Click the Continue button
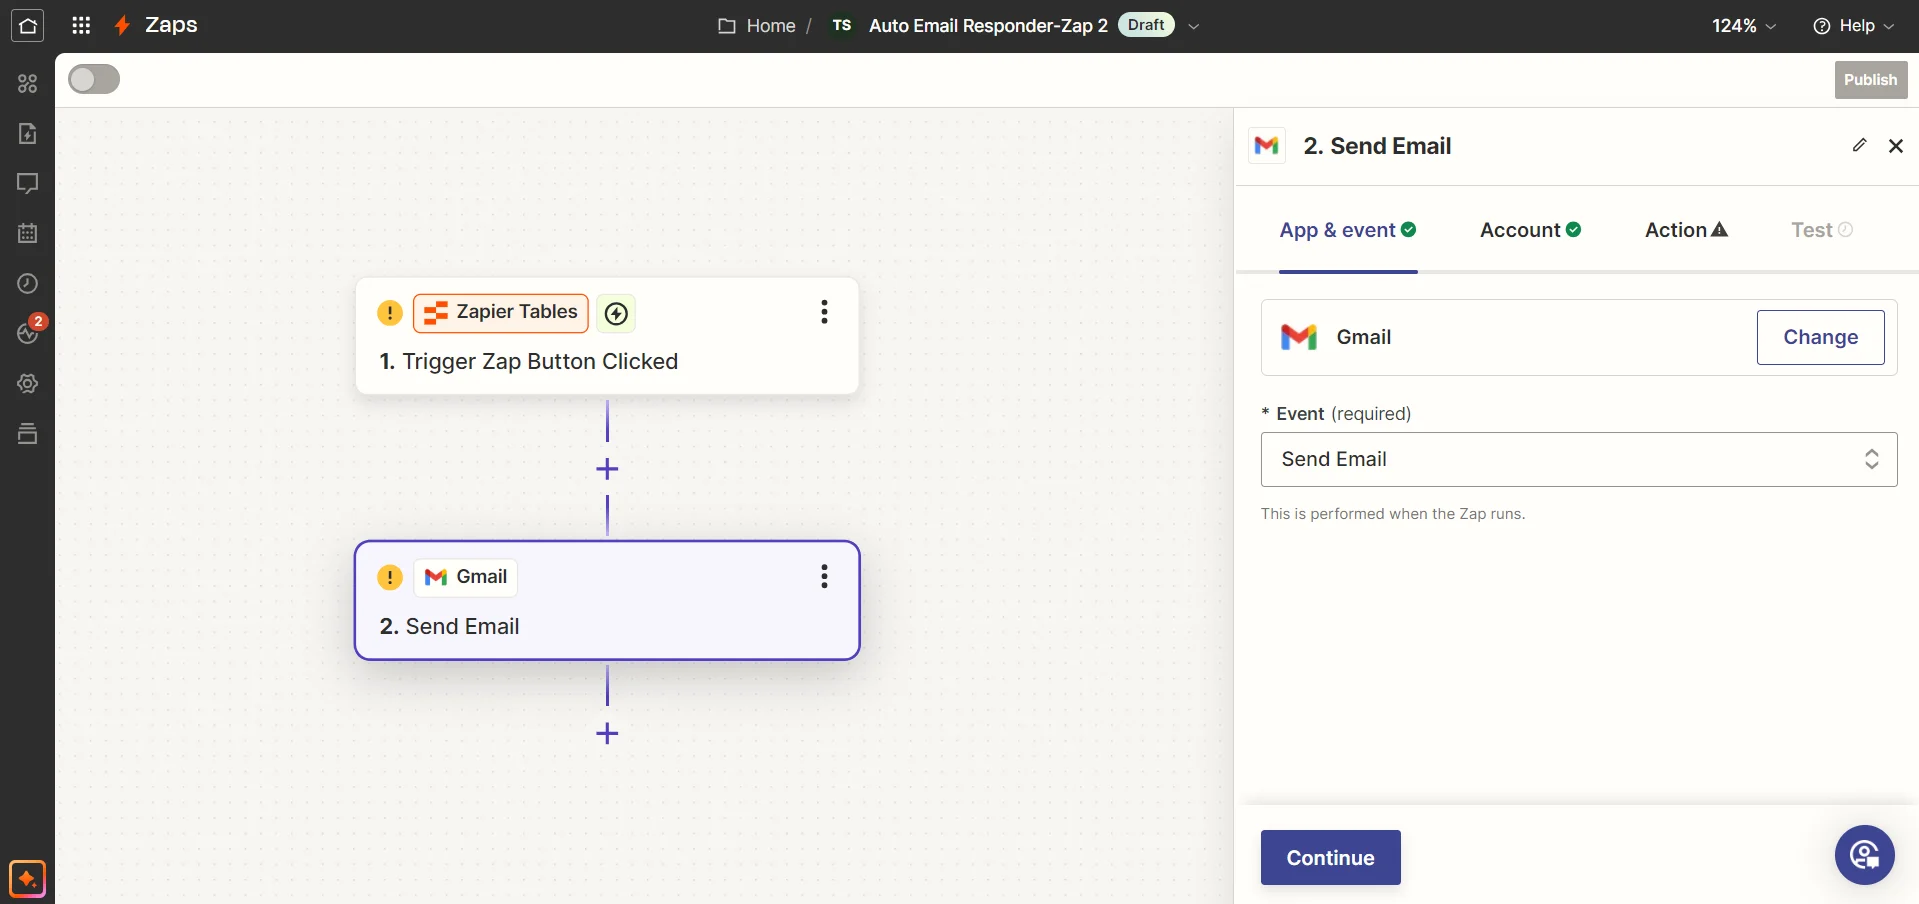 coord(1330,857)
